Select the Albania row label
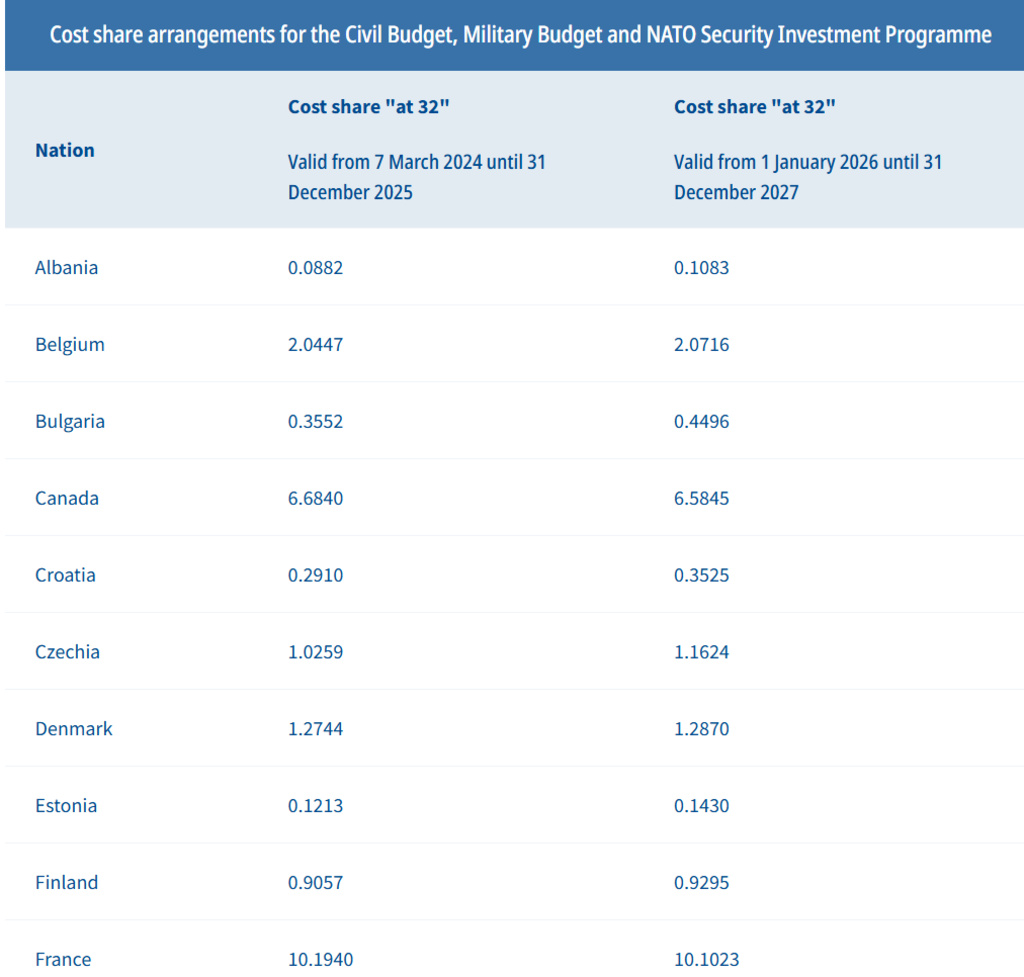Image resolution: width=1024 pixels, height=977 pixels. pyautogui.click(x=67, y=268)
